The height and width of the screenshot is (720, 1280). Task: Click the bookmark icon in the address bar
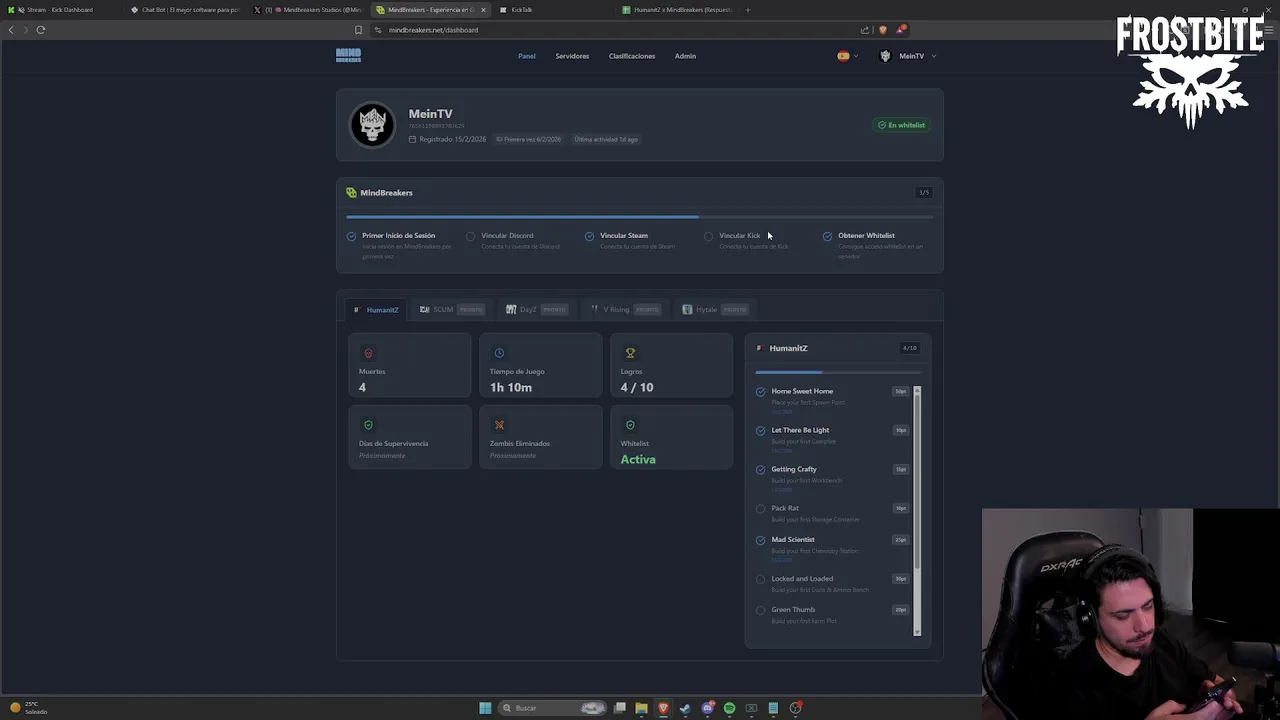click(x=358, y=30)
